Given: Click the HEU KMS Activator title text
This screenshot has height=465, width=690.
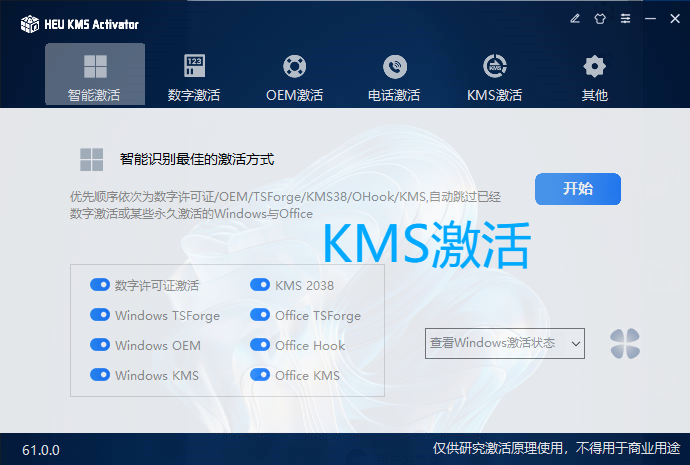Looking at the screenshot, I should point(92,24).
